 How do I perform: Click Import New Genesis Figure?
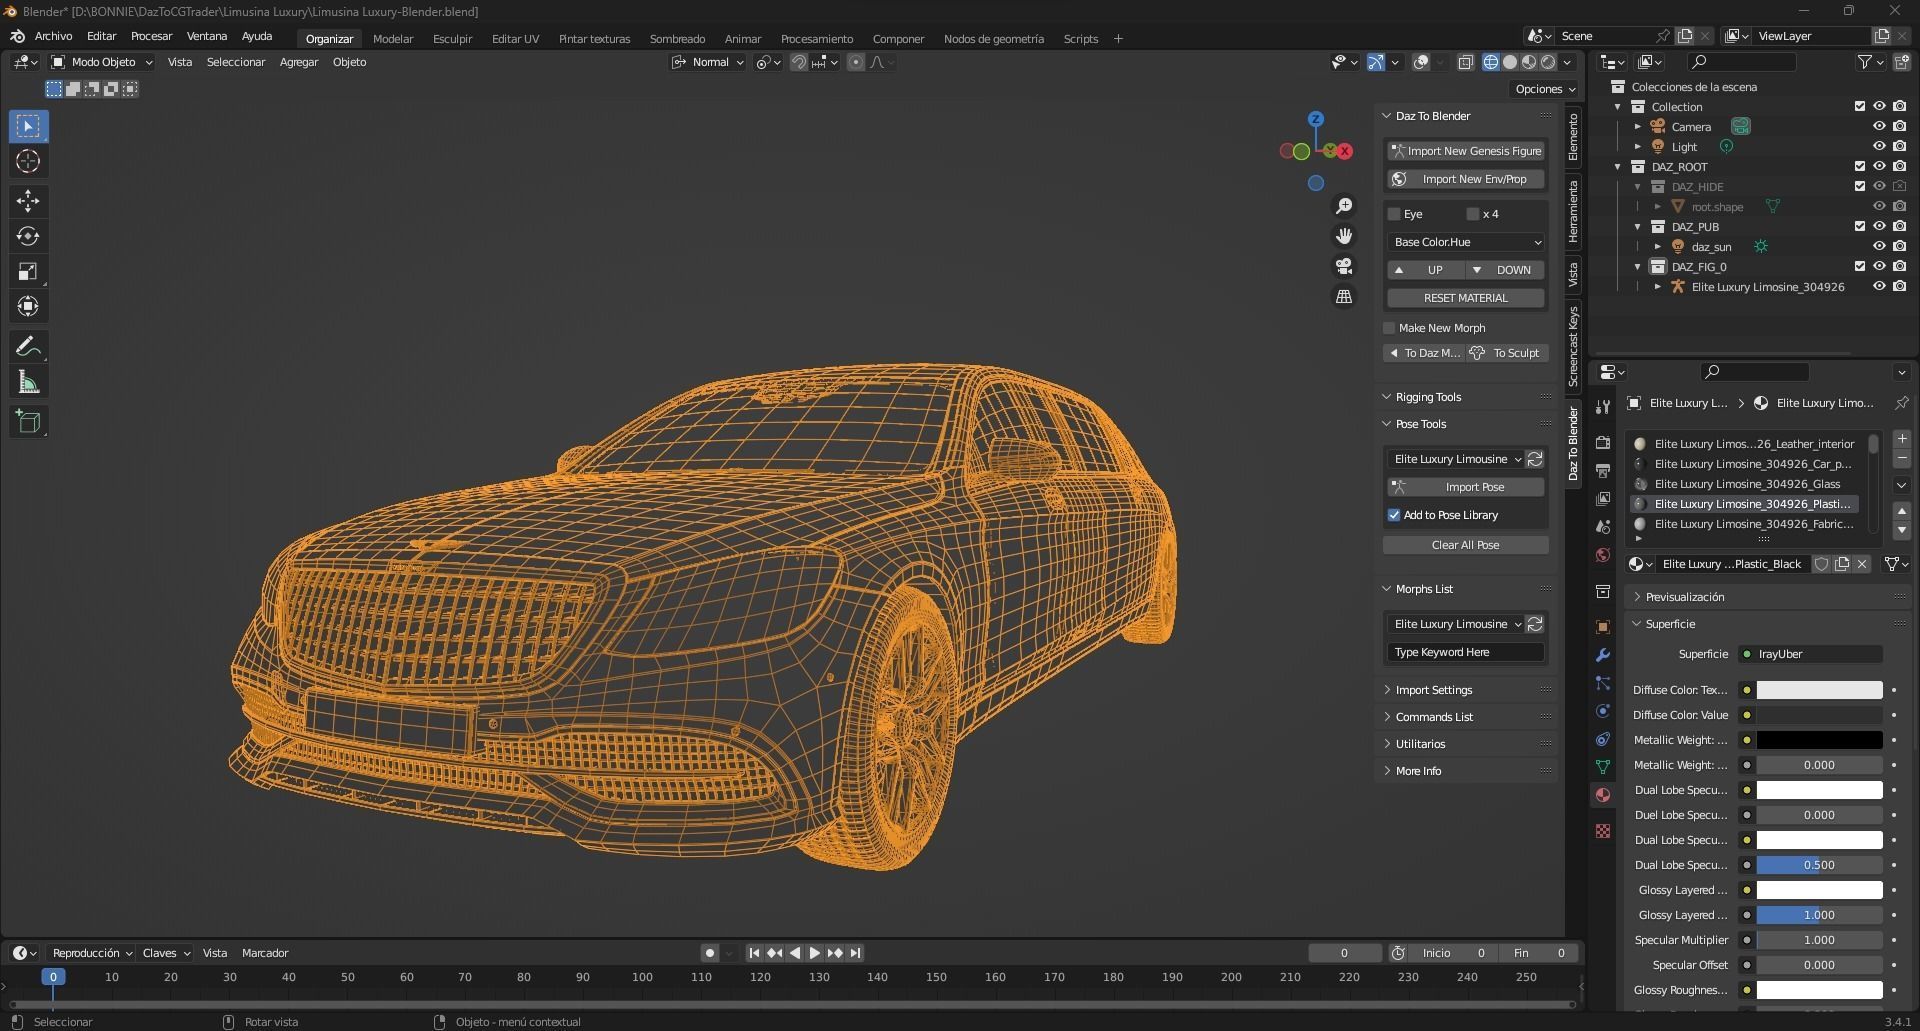pyautogui.click(x=1466, y=151)
